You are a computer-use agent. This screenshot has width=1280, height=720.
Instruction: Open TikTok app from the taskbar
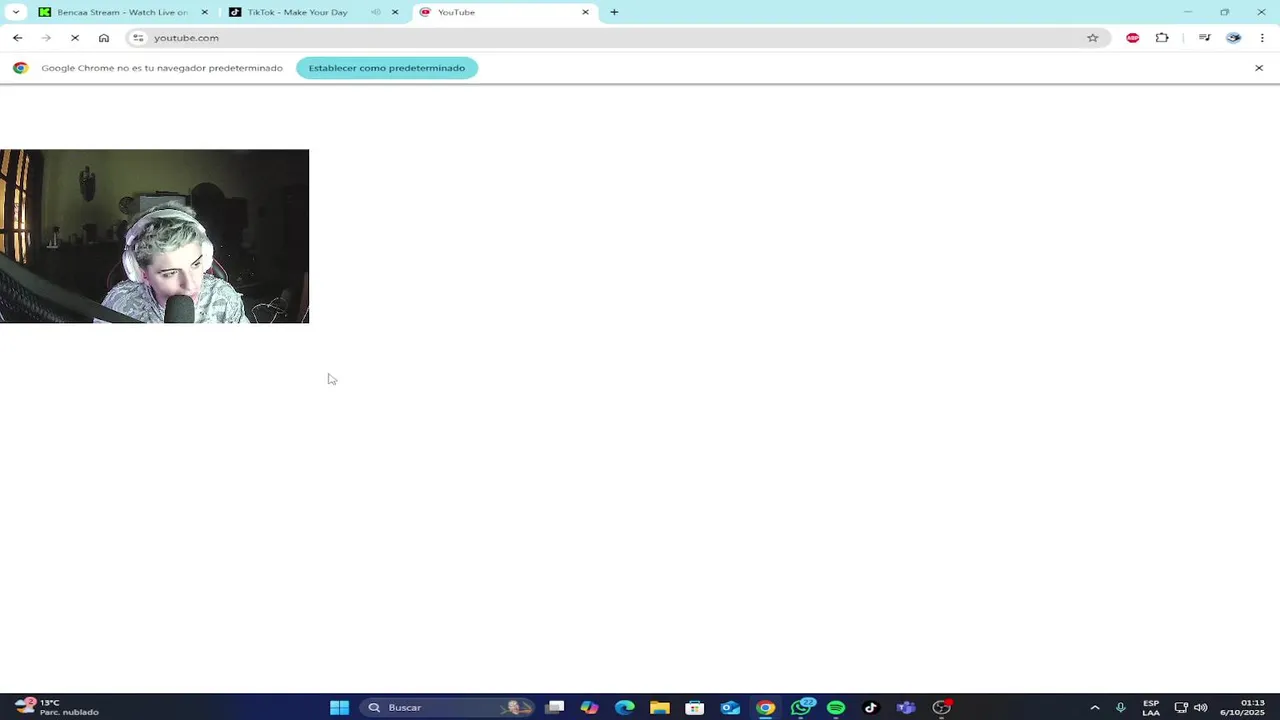(871, 708)
